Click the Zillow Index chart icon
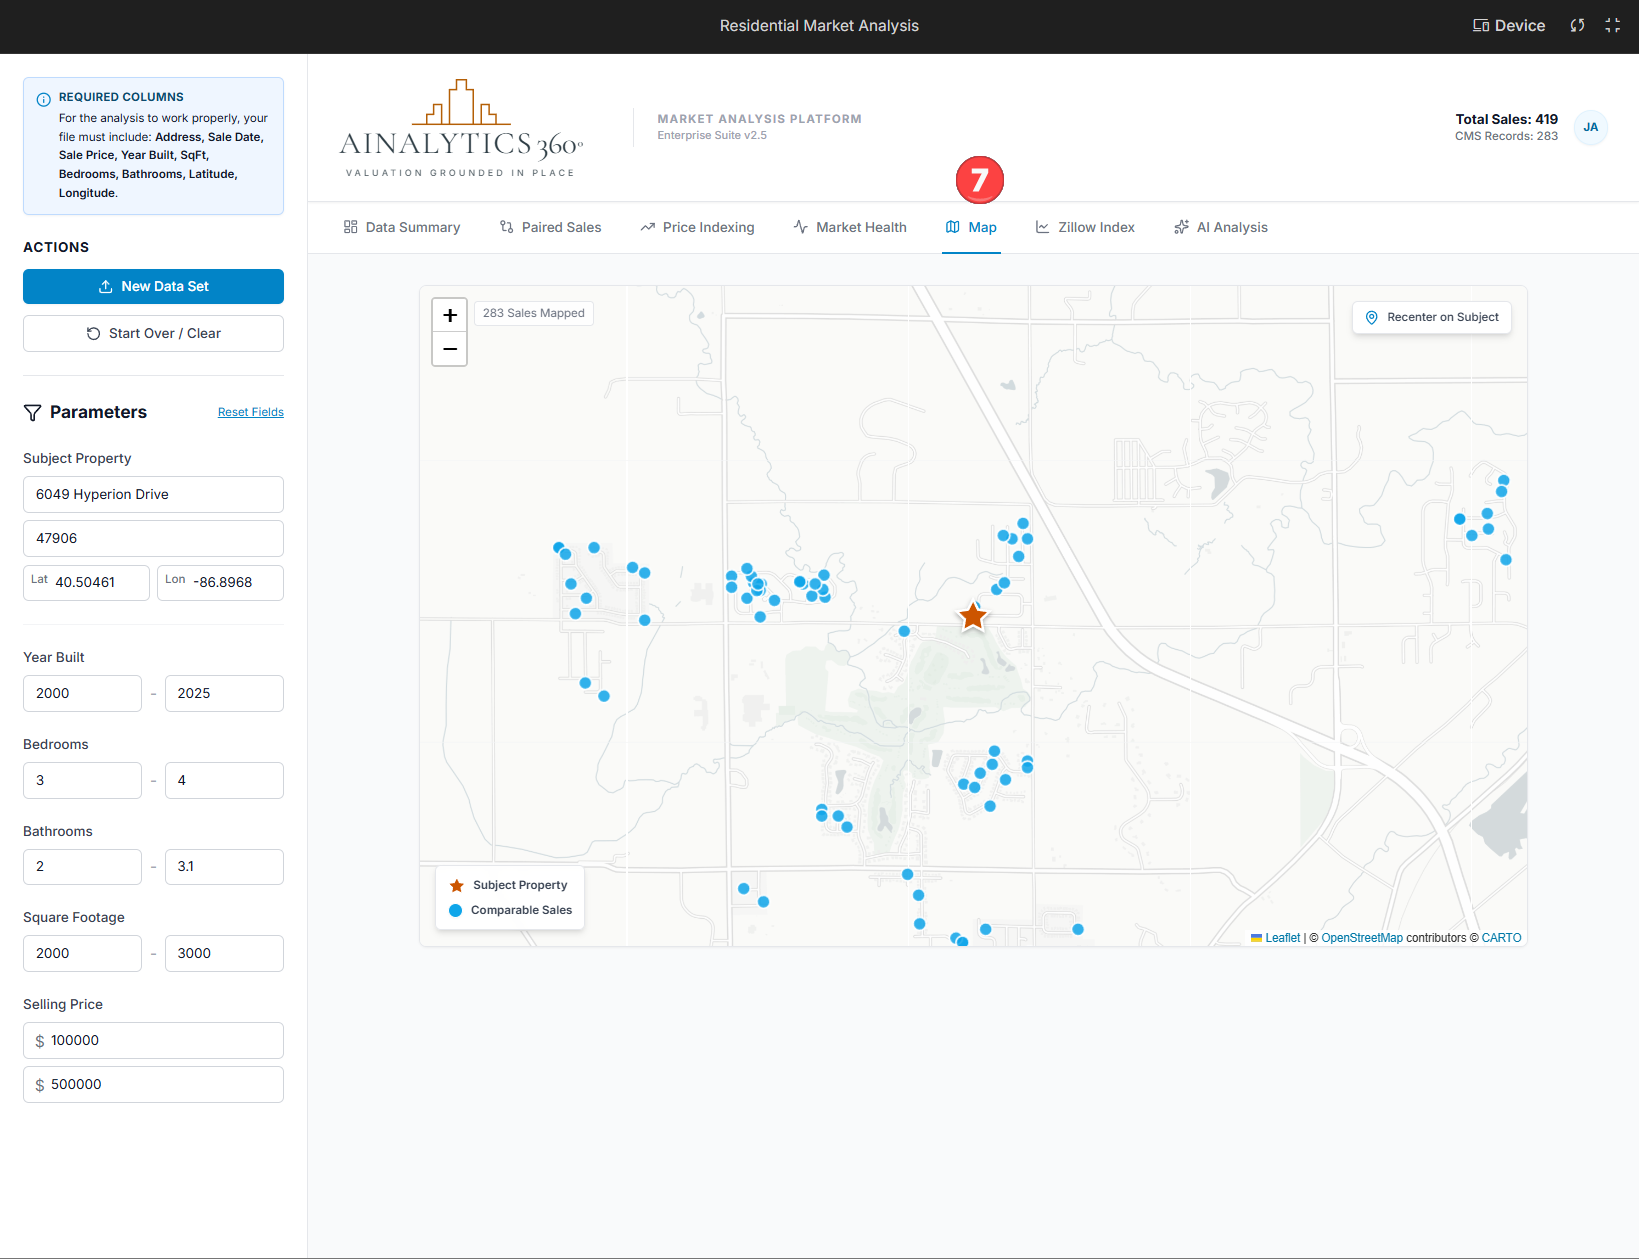This screenshot has height=1259, width=1639. [1042, 227]
